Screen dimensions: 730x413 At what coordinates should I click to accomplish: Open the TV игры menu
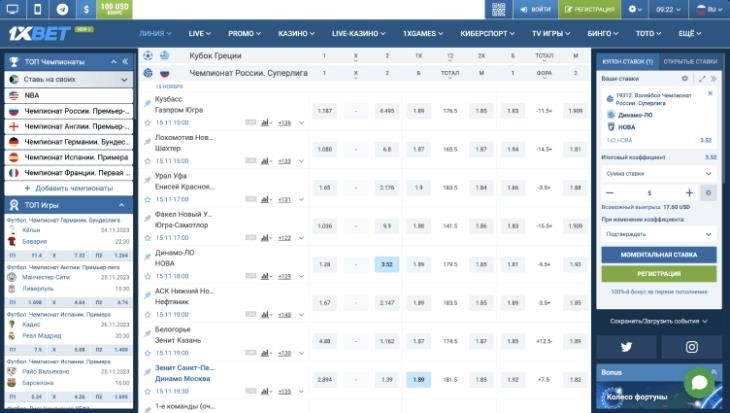click(x=551, y=34)
